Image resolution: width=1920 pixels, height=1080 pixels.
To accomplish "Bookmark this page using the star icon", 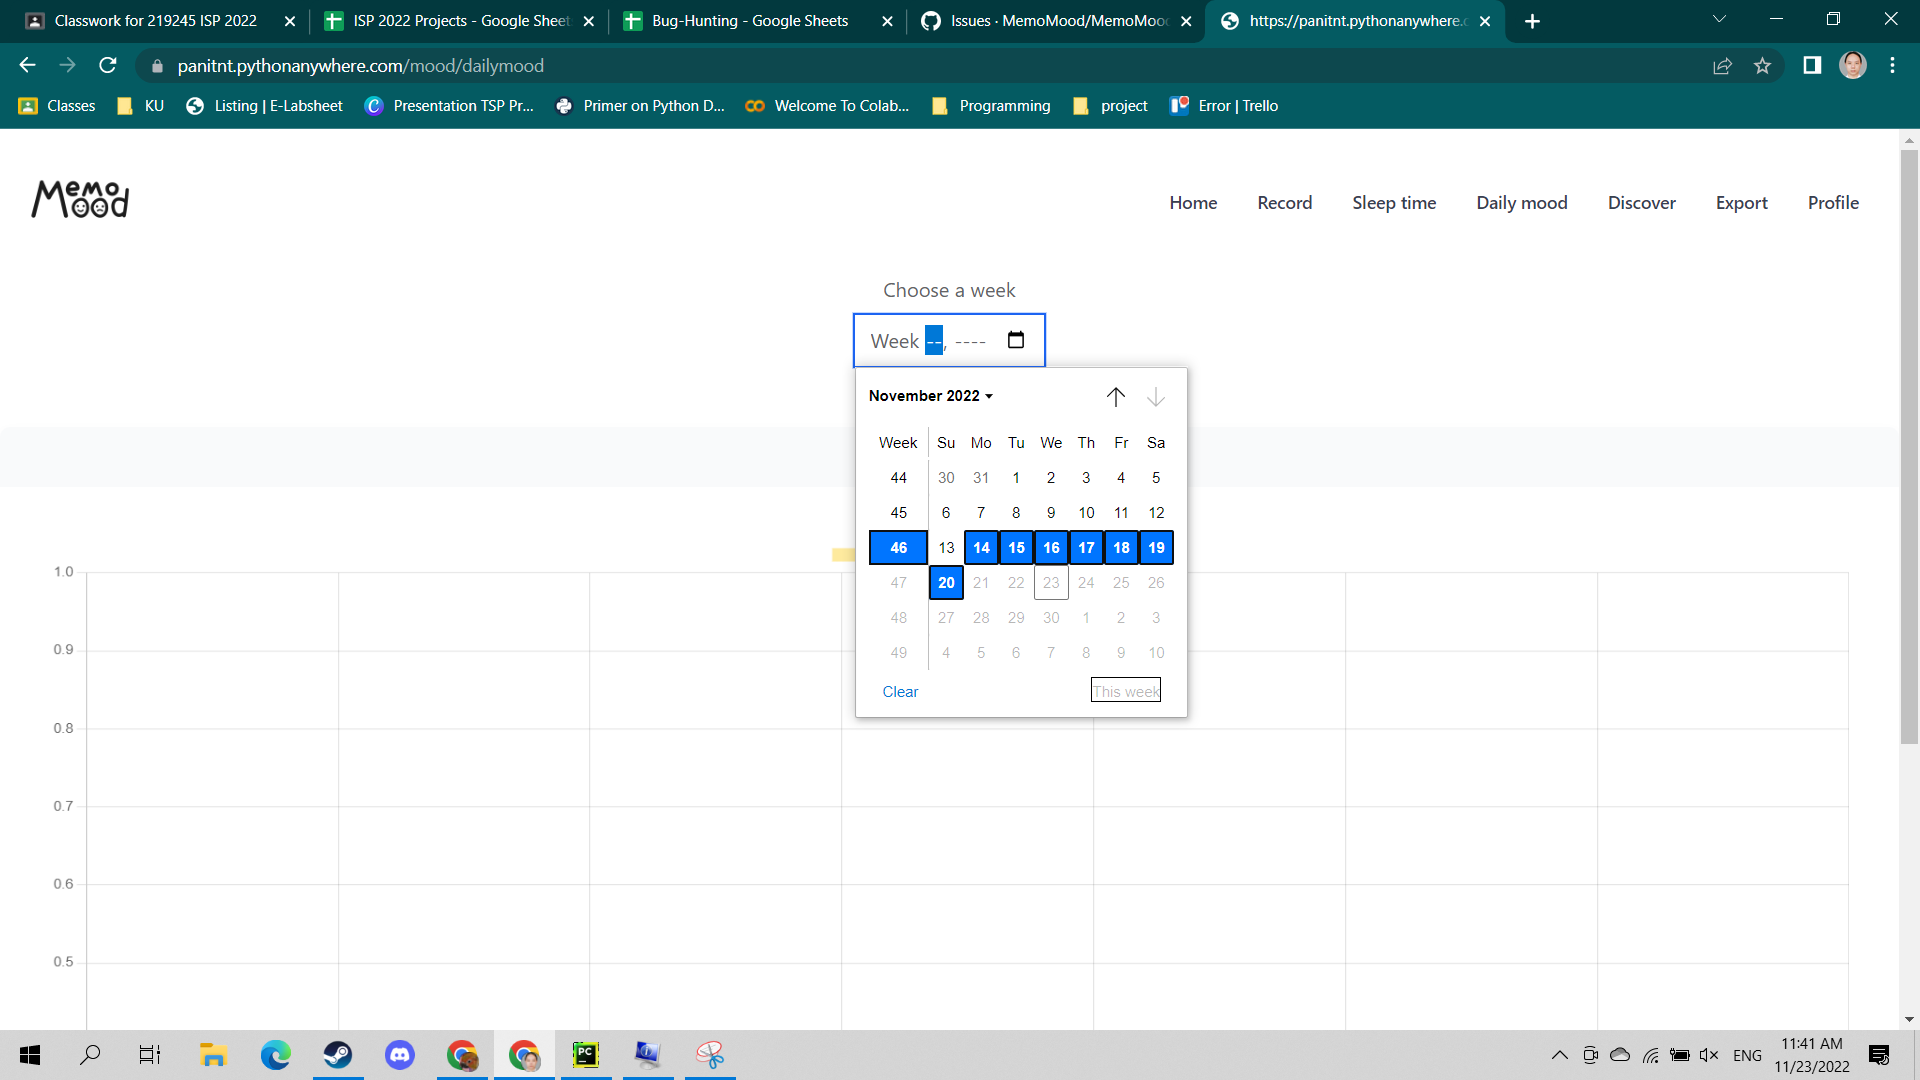I will [1763, 65].
